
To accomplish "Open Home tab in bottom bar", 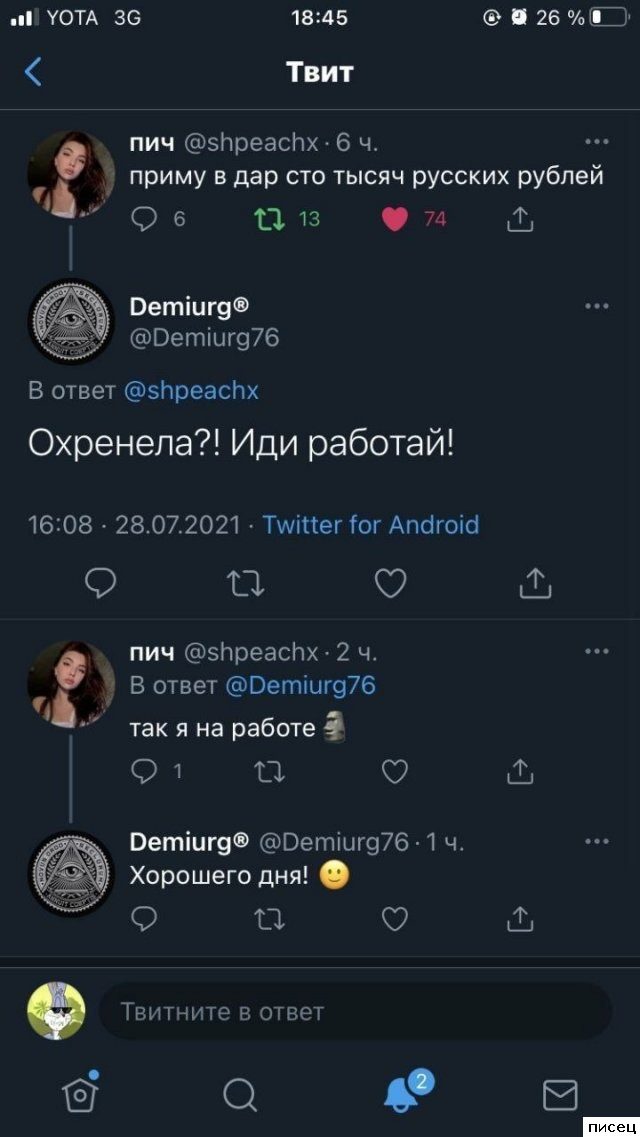I will 80,1093.
